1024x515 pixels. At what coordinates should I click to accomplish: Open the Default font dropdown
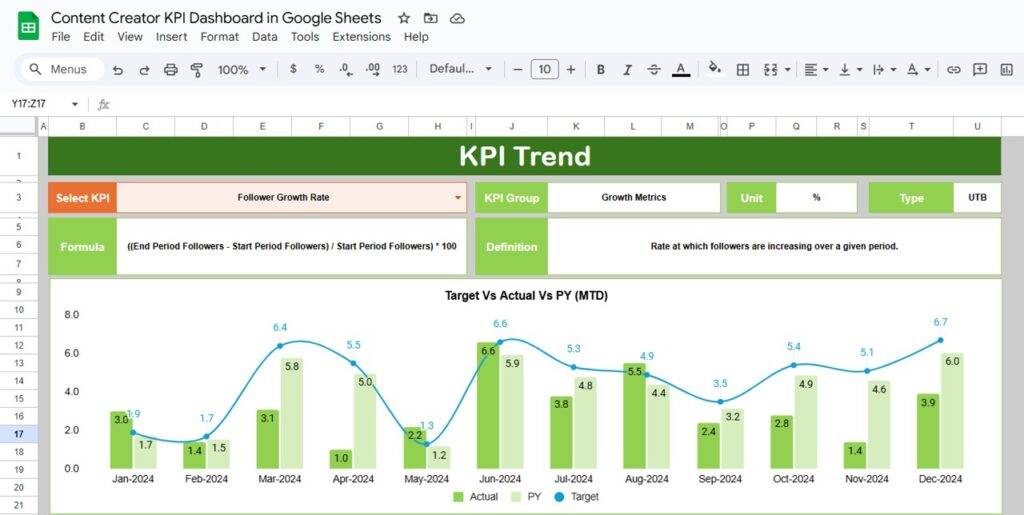tap(460, 69)
